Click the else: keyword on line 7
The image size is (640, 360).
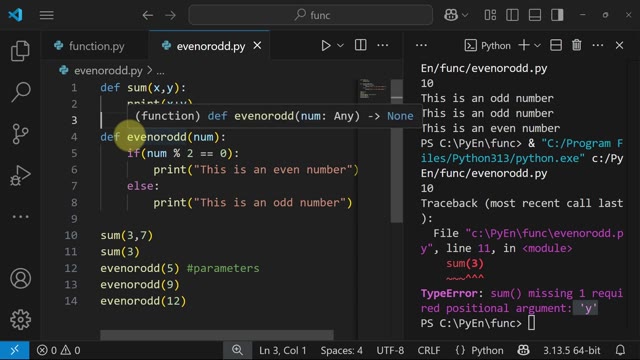[143, 186]
